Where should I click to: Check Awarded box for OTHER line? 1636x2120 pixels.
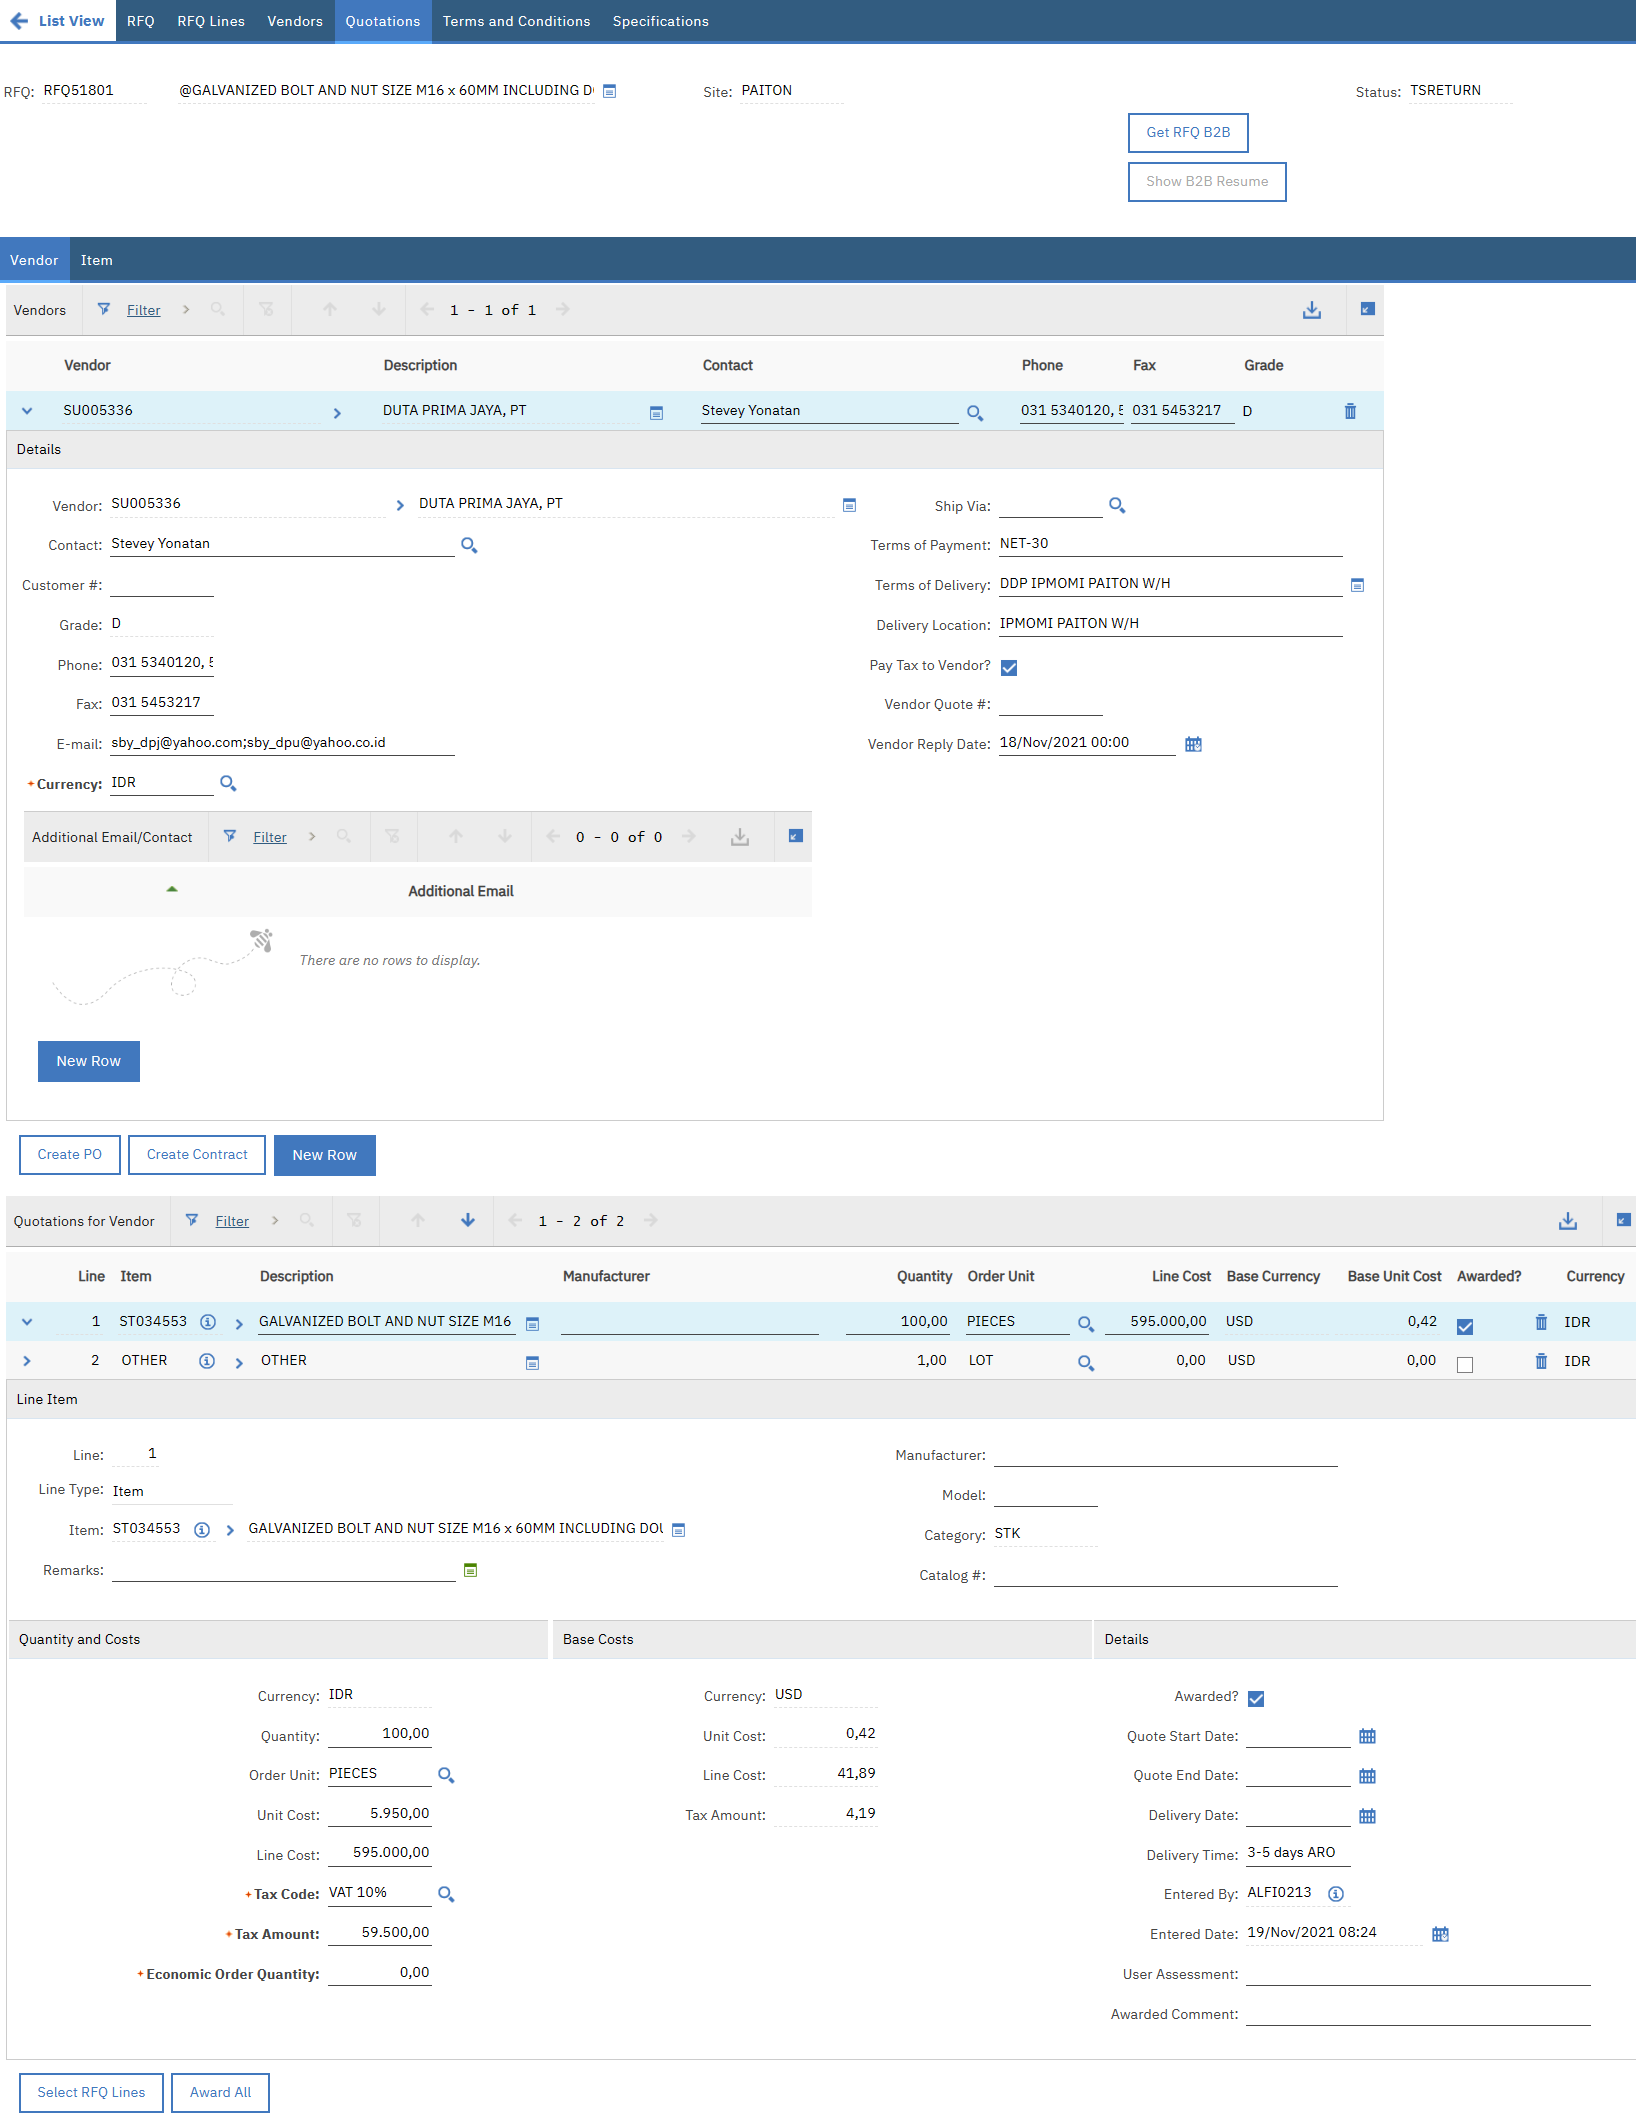(x=1465, y=1365)
